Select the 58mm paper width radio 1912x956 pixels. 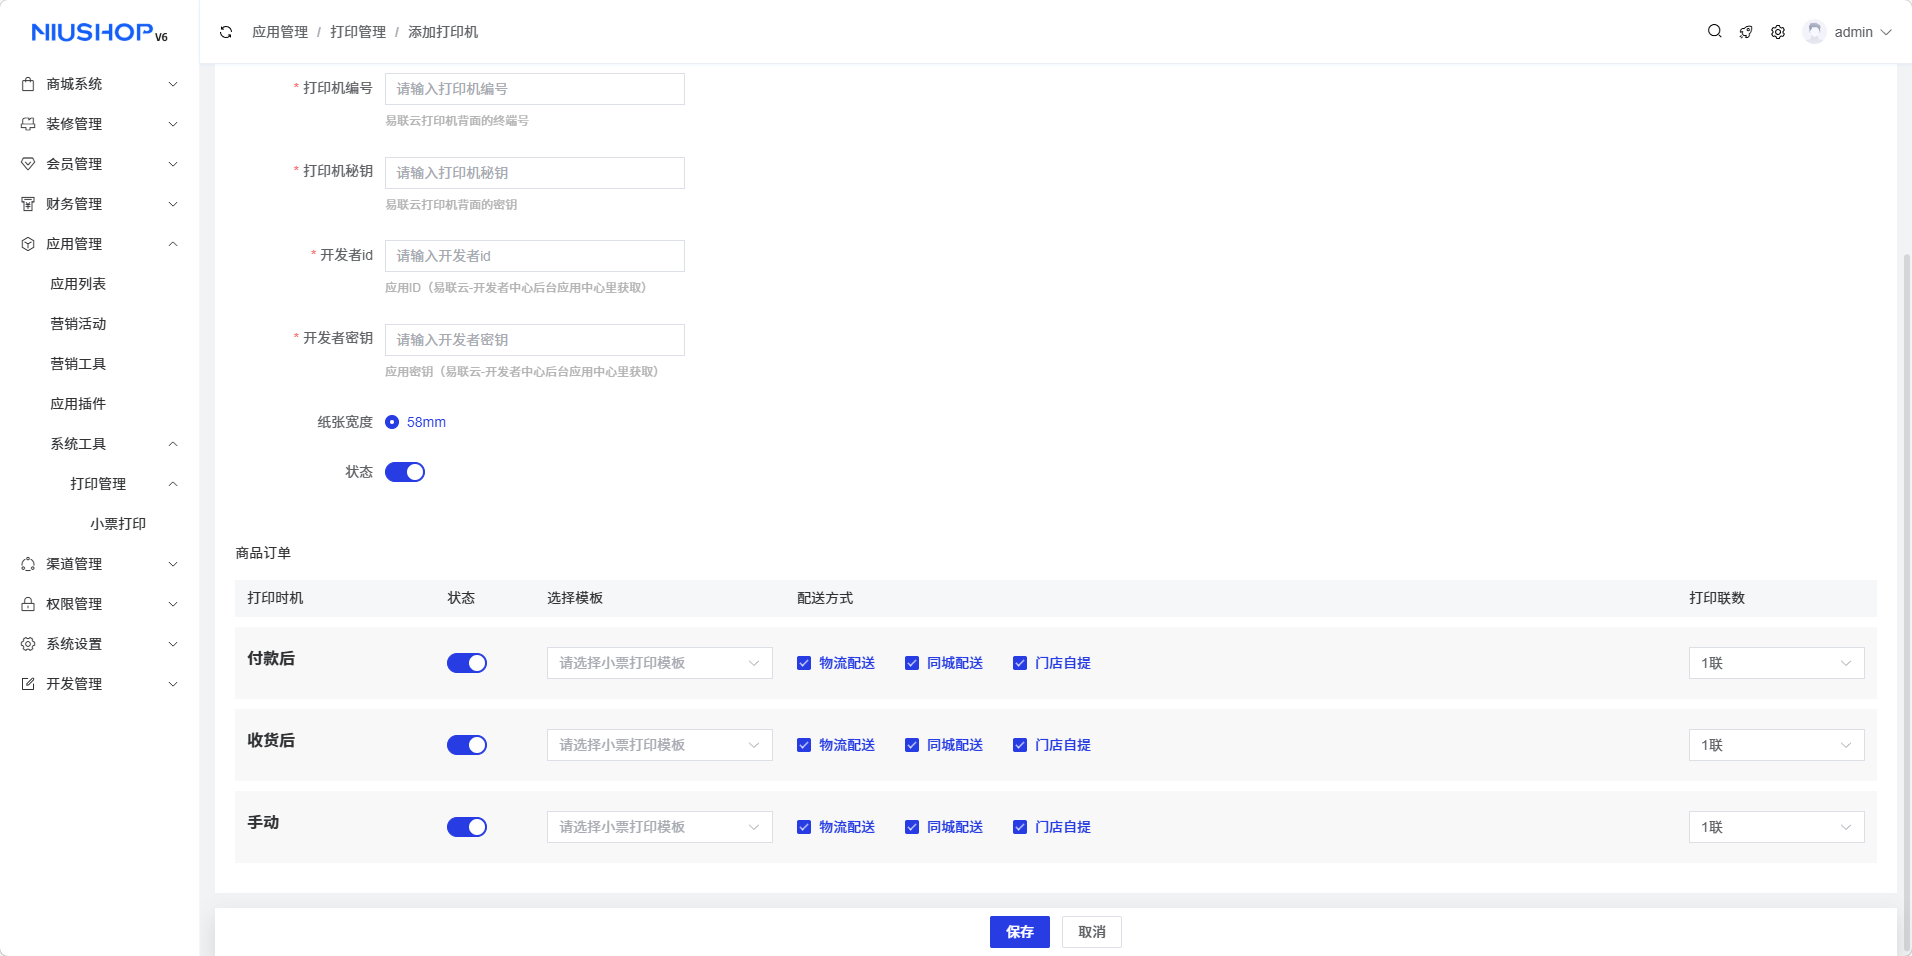point(392,422)
